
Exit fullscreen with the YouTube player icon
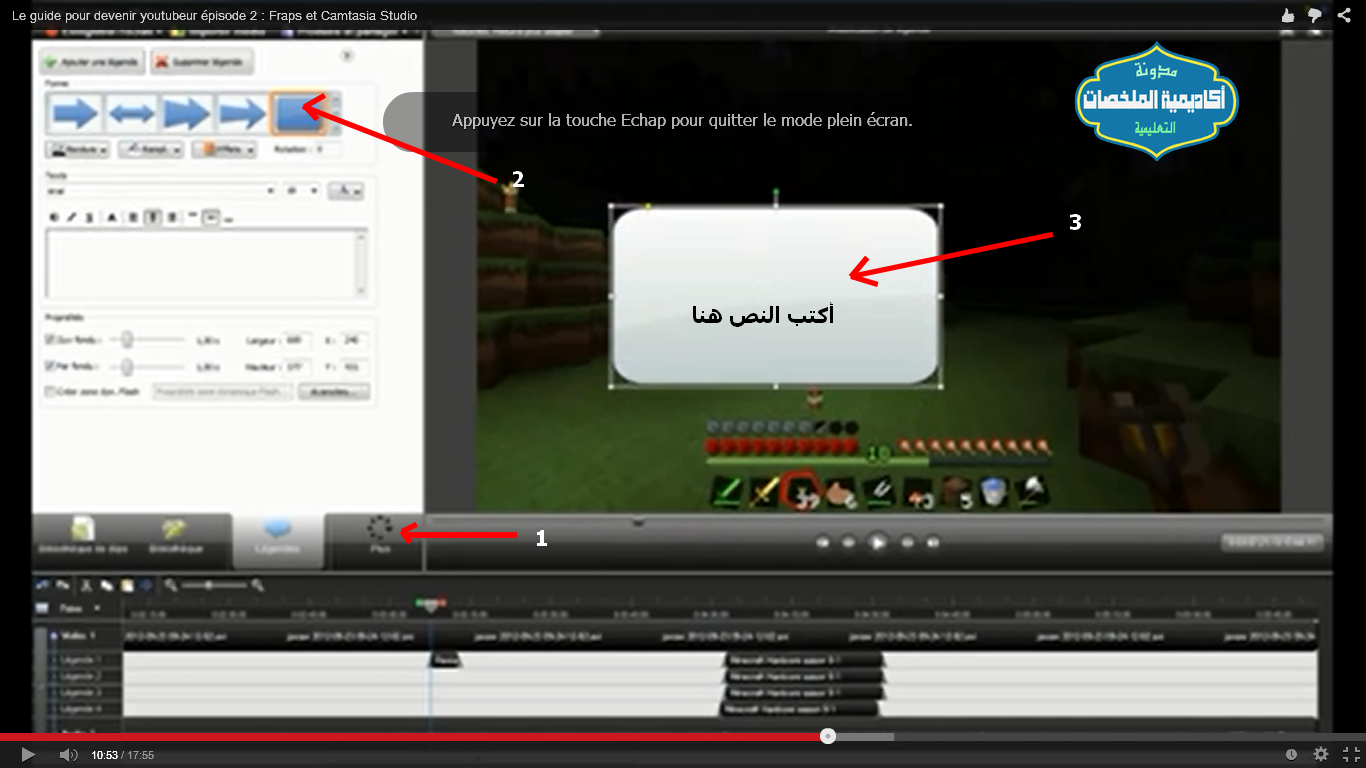(x=1351, y=754)
